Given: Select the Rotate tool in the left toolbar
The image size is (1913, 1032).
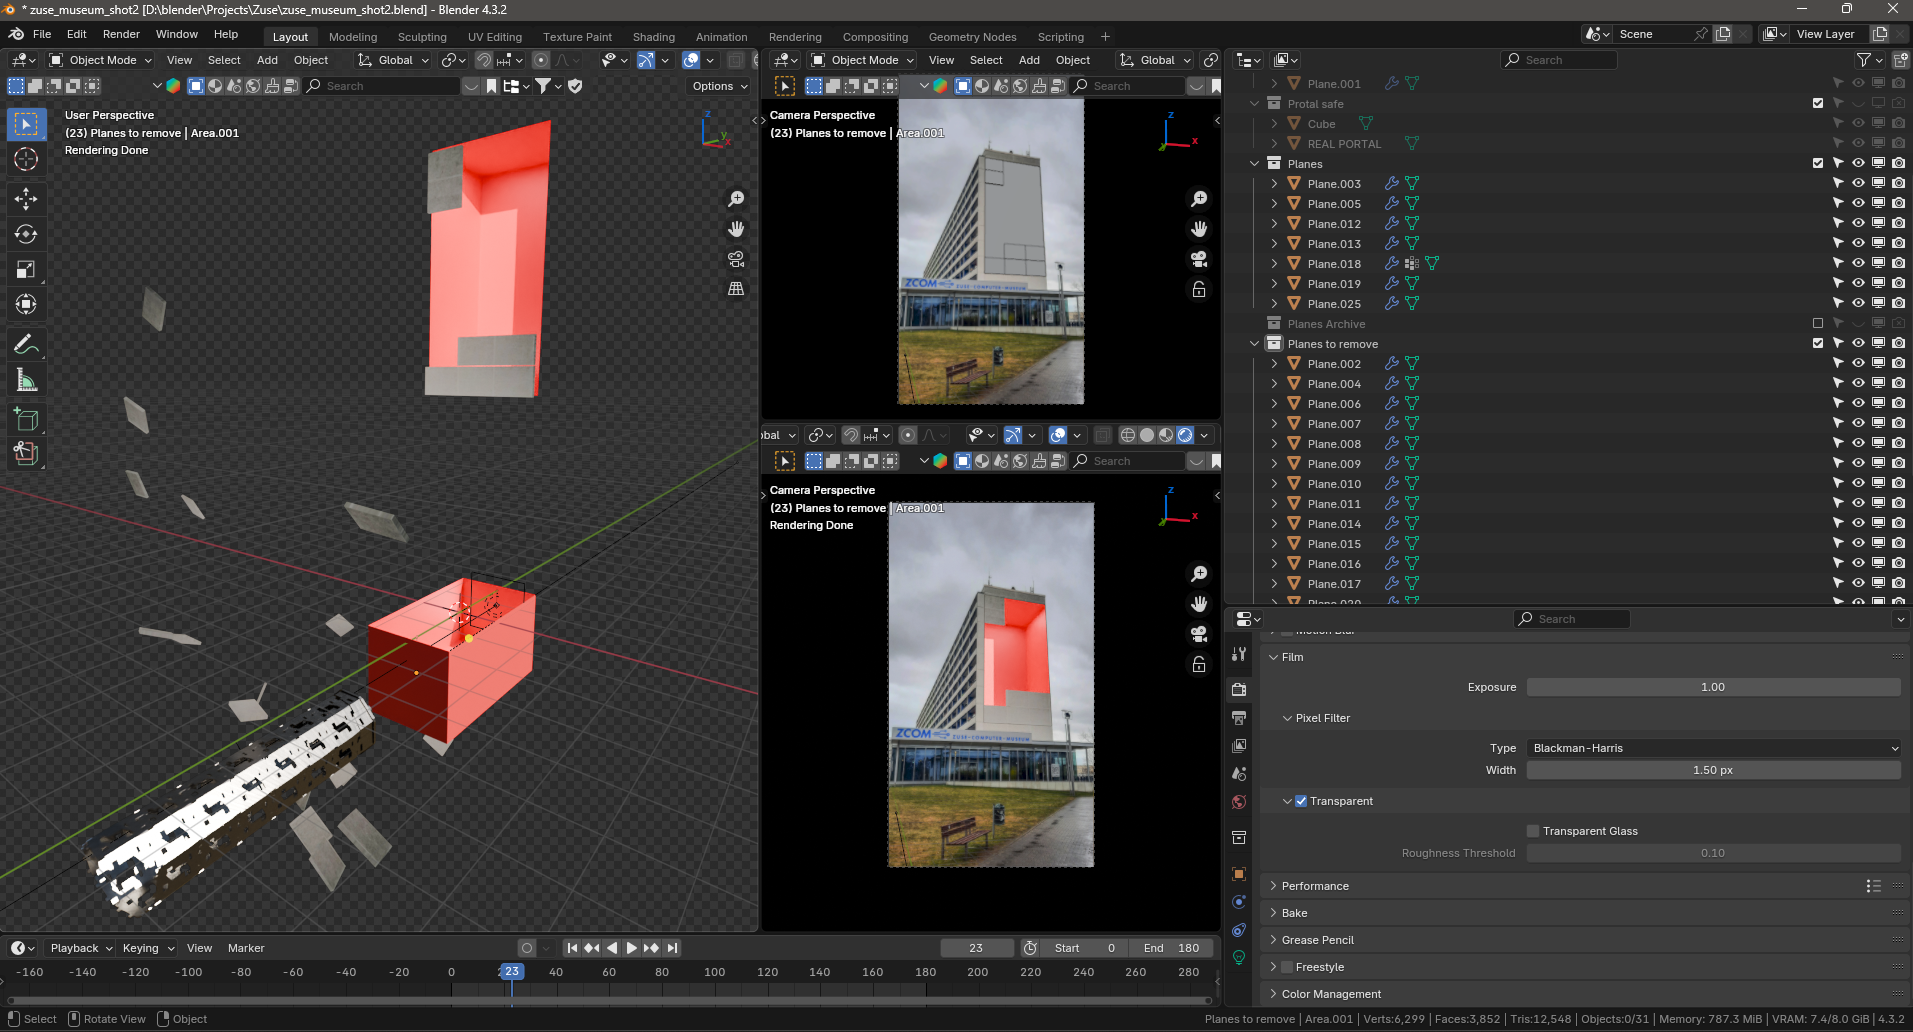Looking at the screenshot, I should [x=26, y=234].
